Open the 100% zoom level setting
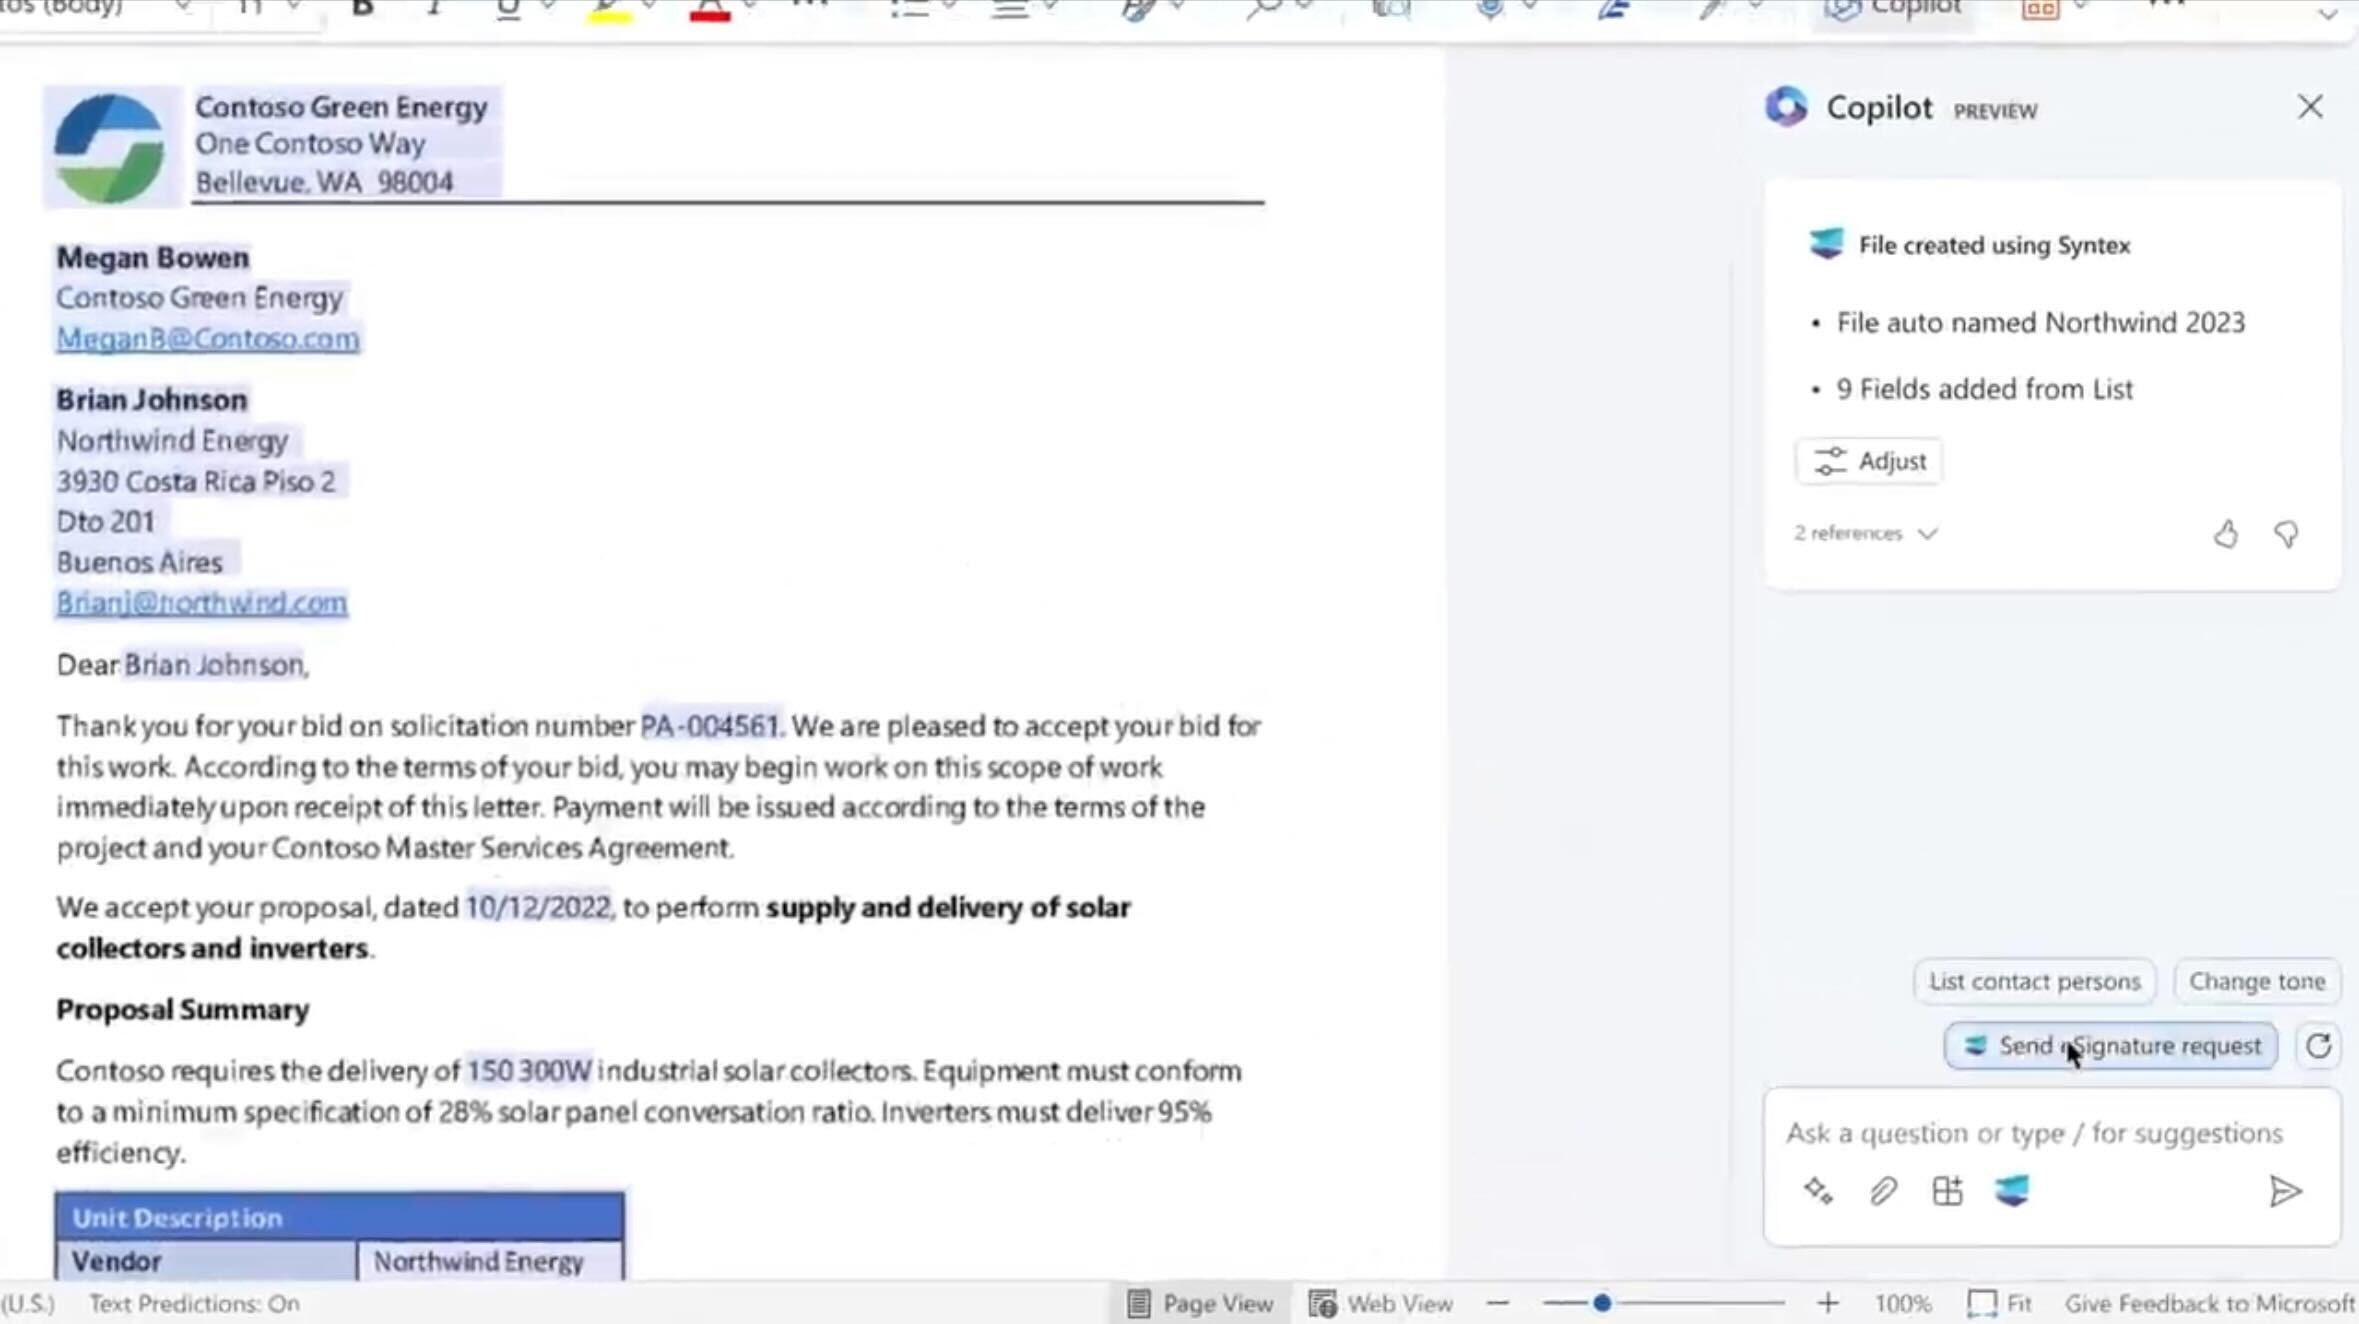The width and height of the screenshot is (2359, 1324). point(1902,1303)
